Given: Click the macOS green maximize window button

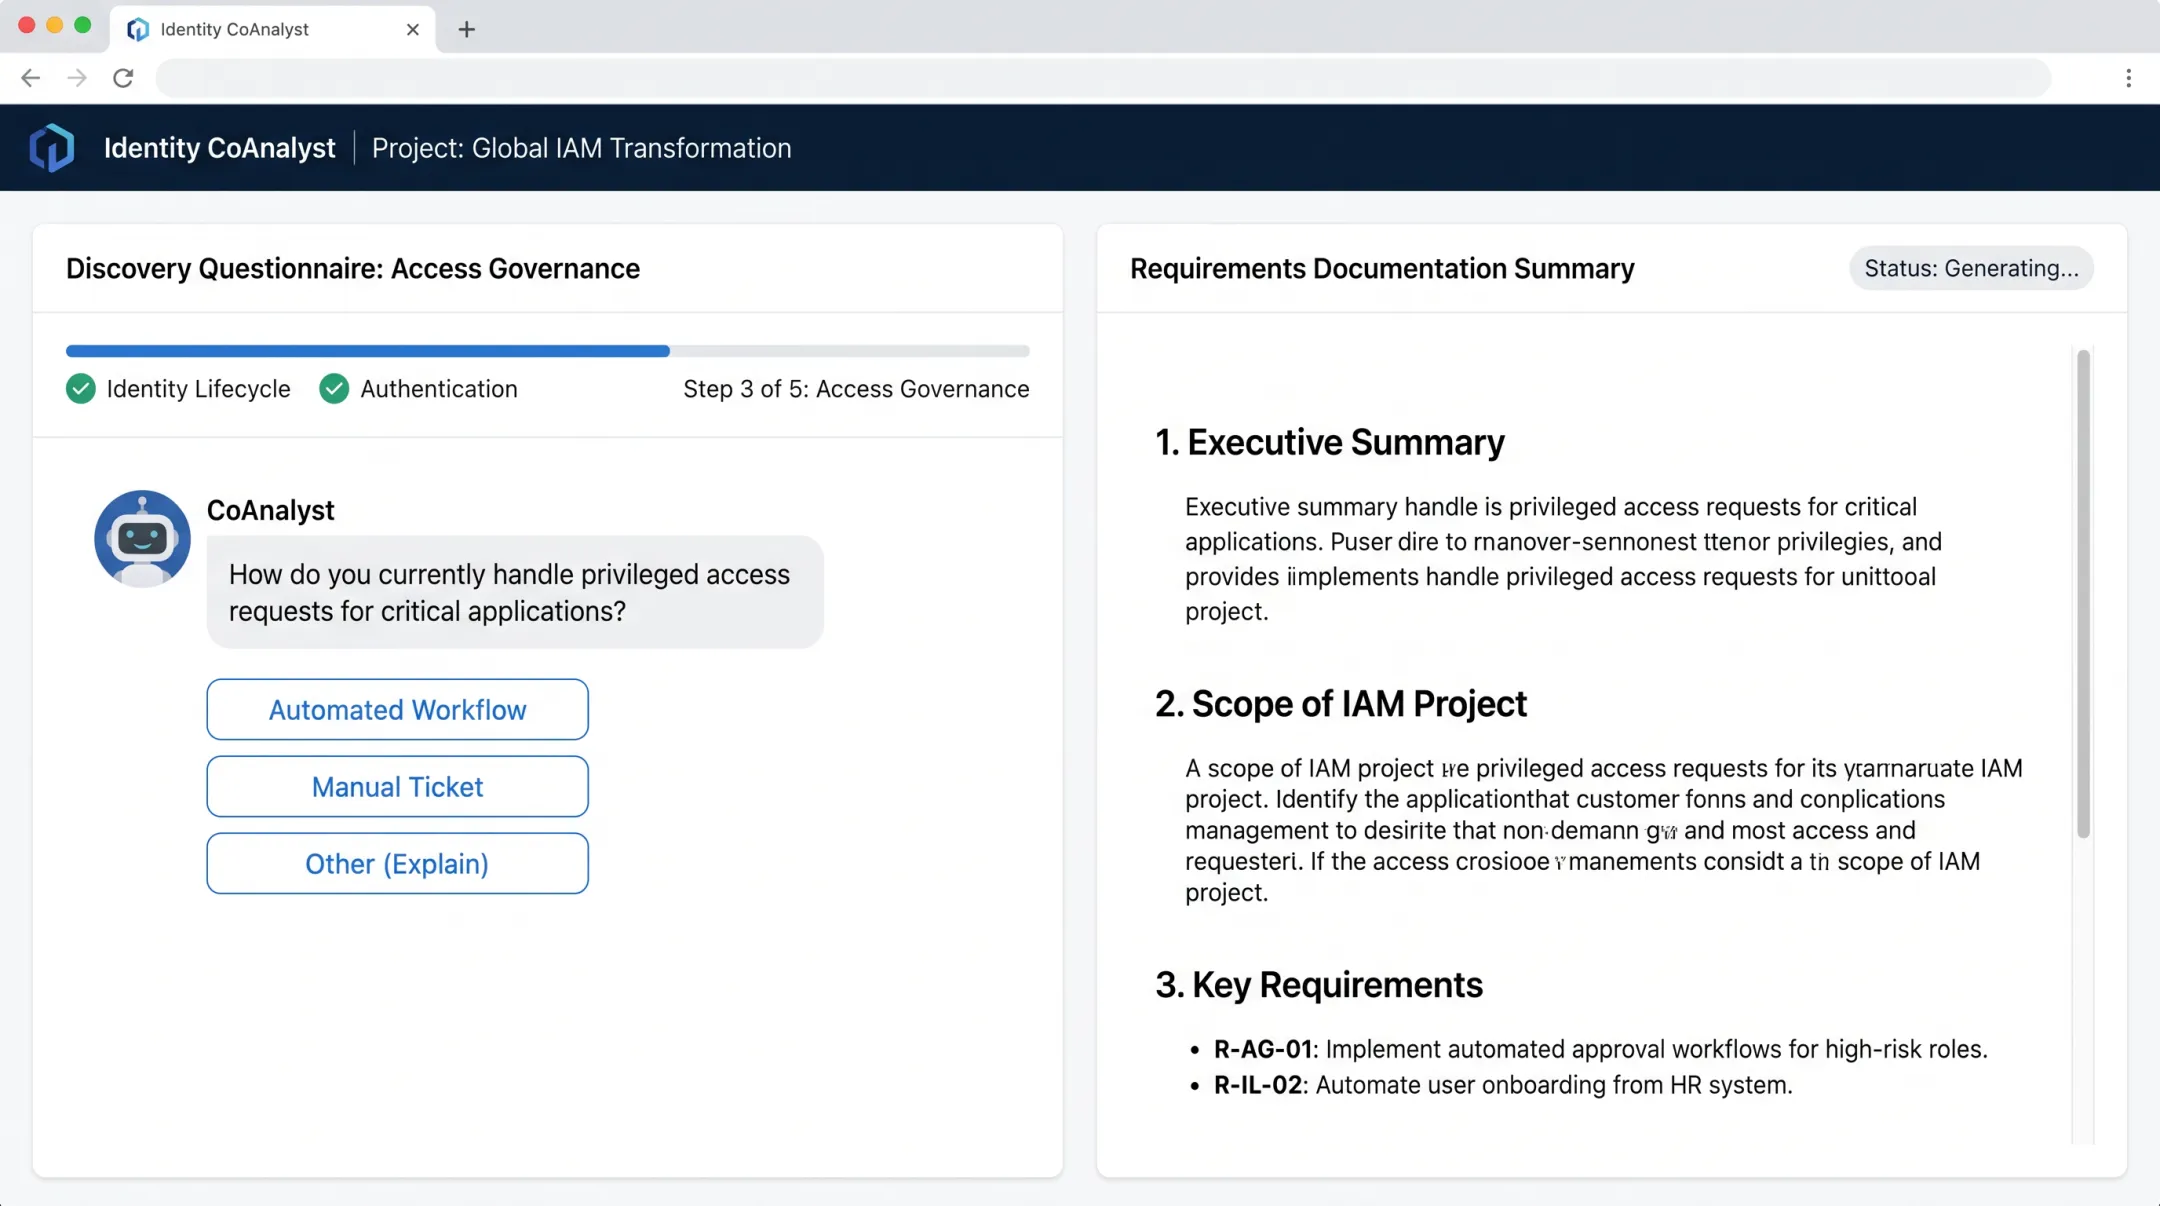Looking at the screenshot, I should (x=83, y=25).
